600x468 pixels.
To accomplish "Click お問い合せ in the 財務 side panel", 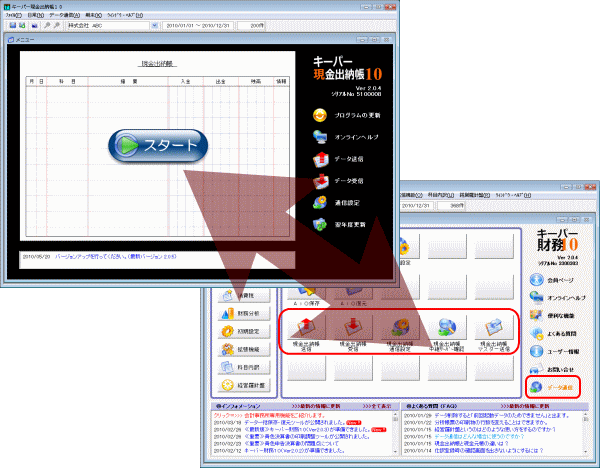I will [x=552, y=369].
